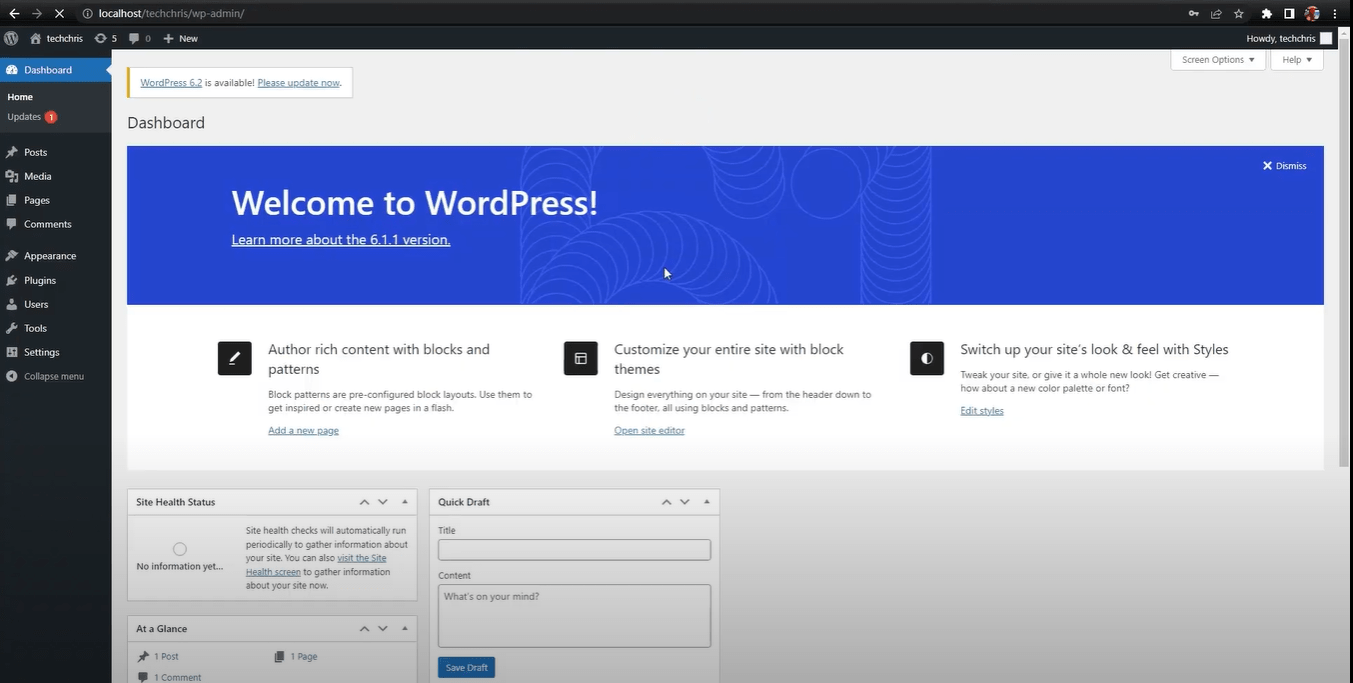Screen dimensions: 1353x683
Task: Toggle the Quick Draft panel triangle
Action: [x=707, y=502]
